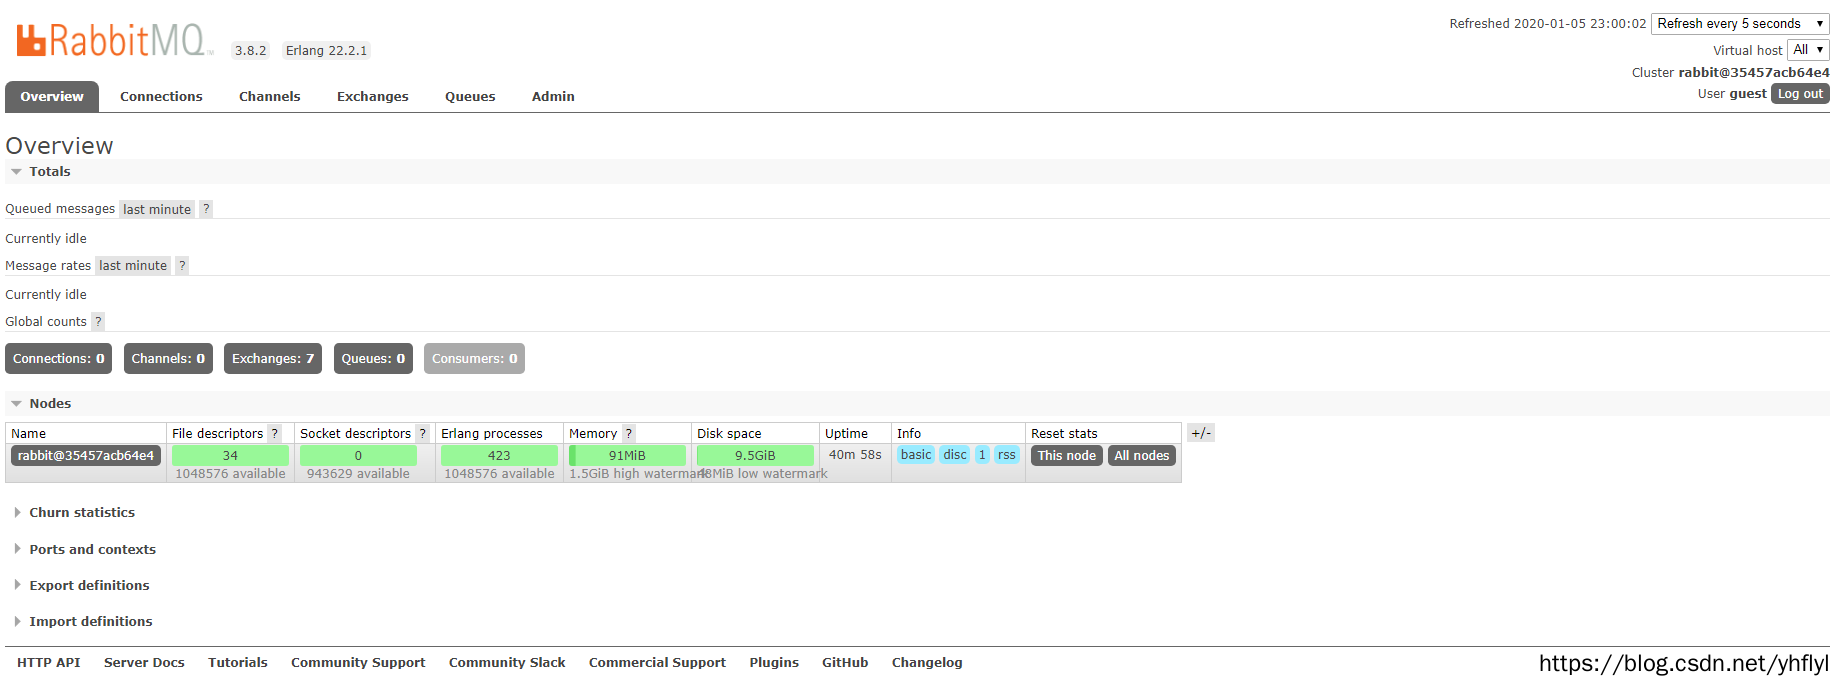Click the Erlang 22.2.1 label
Image resolution: width=1838 pixels, height=686 pixels.
(326, 50)
